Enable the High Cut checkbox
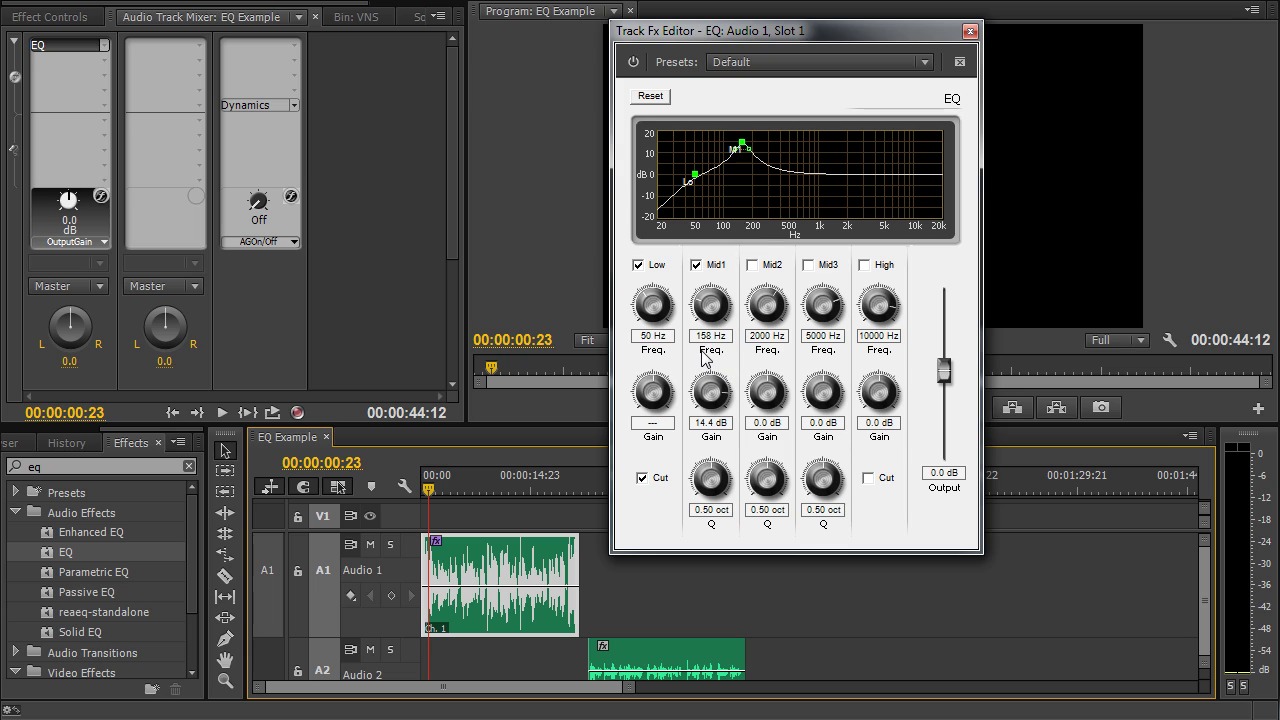The height and width of the screenshot is (720, 1280). pyautogui.click(x=868, y=478)
